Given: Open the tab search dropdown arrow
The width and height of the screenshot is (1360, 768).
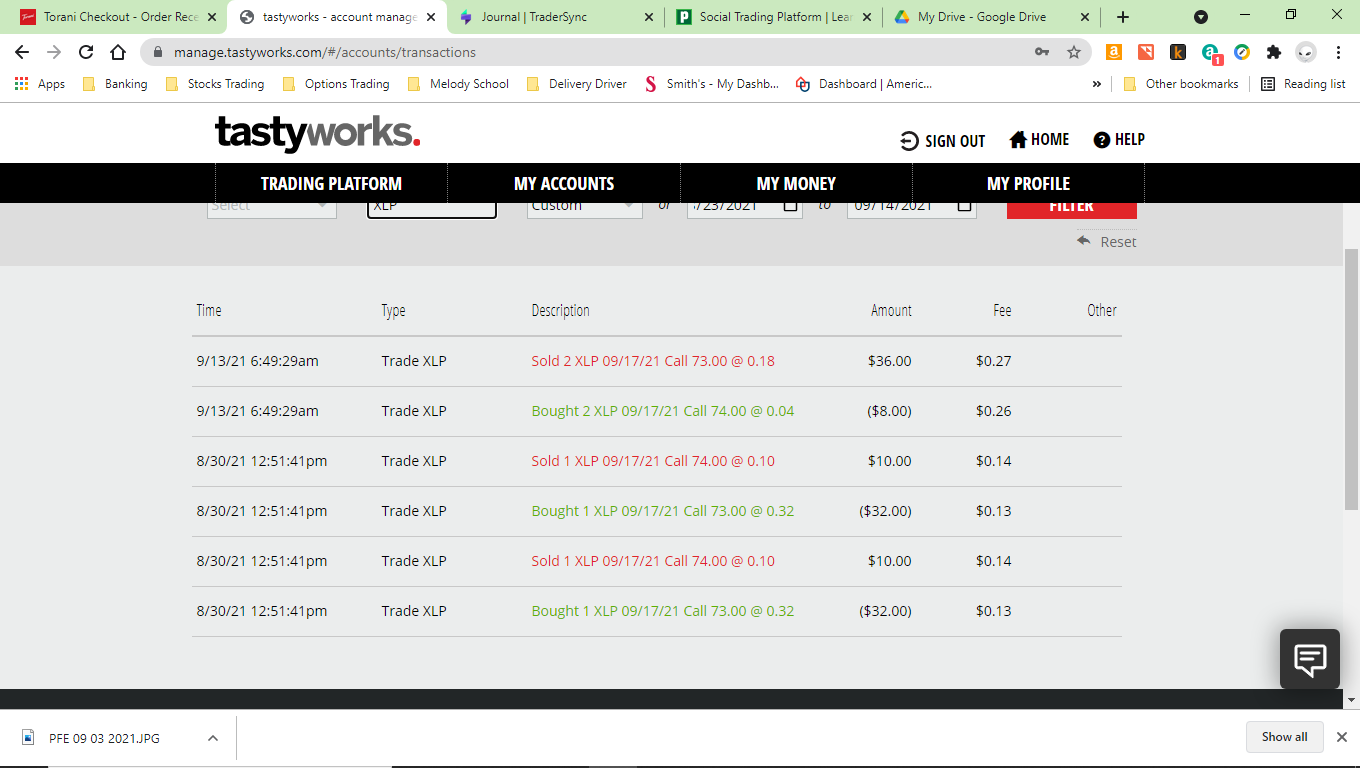Looking at the screenshot, I should tap(1201, 17).
